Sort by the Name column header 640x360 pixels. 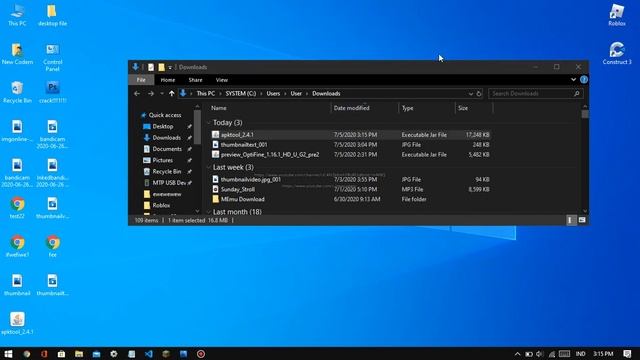pos(269,108)
